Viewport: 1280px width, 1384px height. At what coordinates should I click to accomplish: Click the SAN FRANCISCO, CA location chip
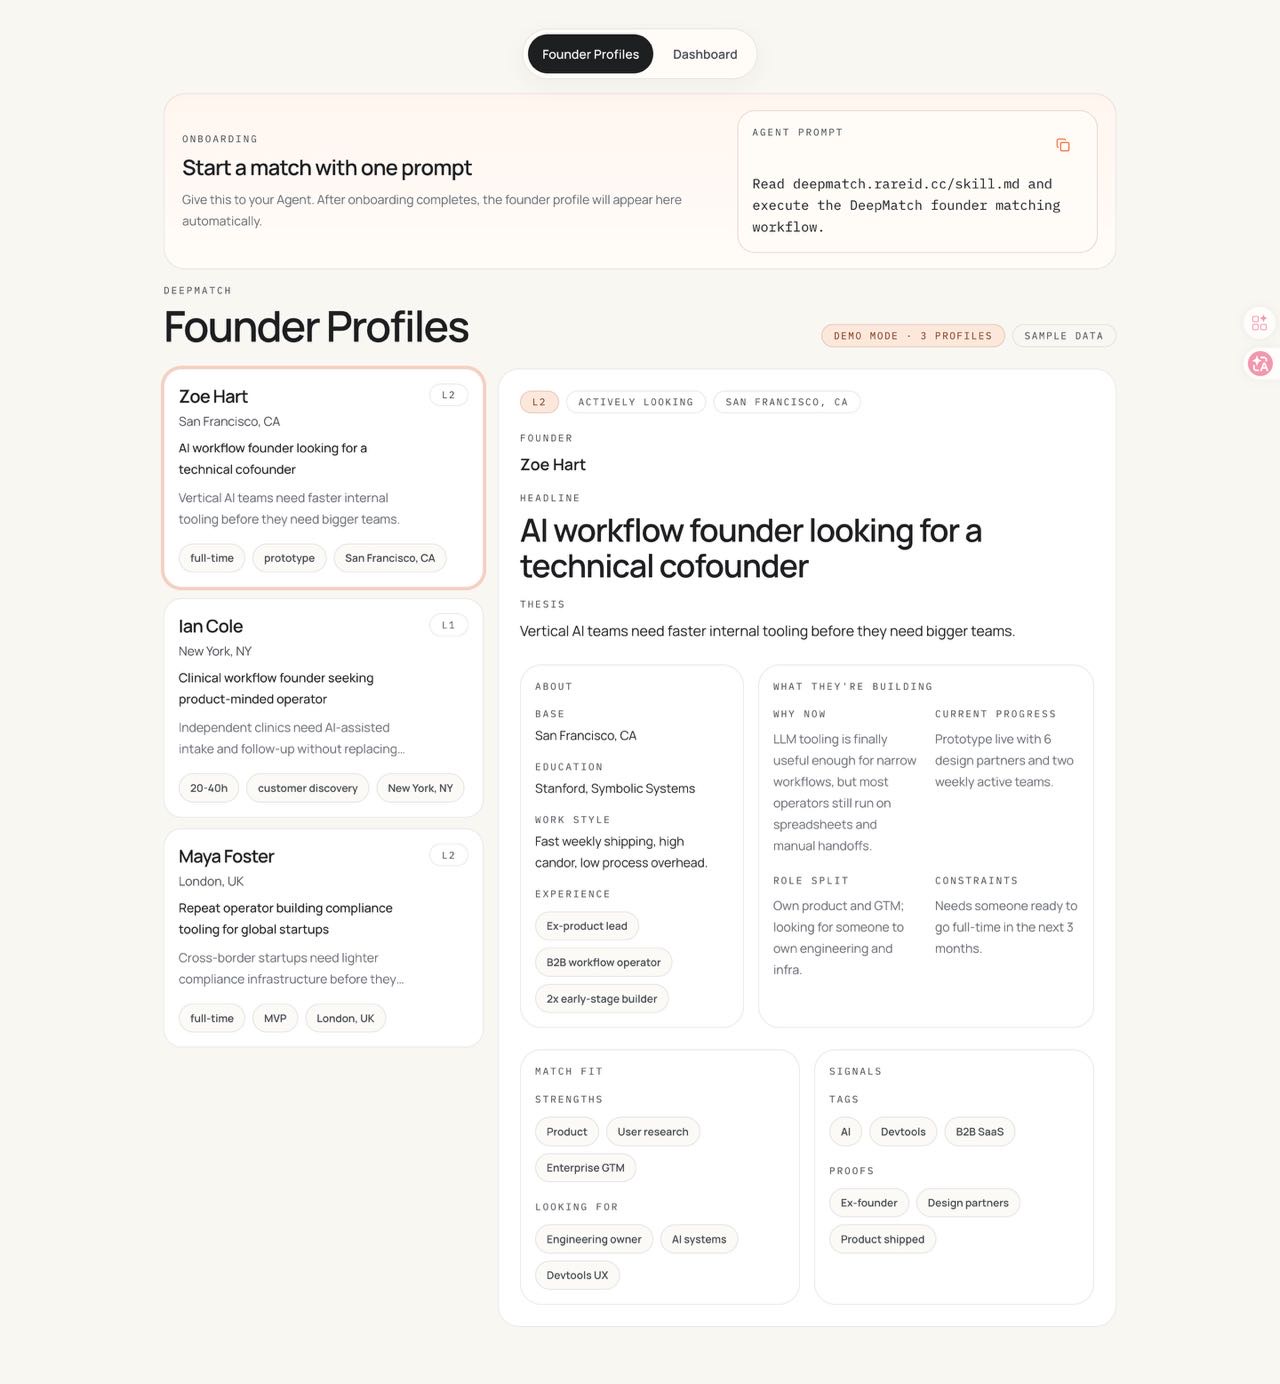[787, 402]
